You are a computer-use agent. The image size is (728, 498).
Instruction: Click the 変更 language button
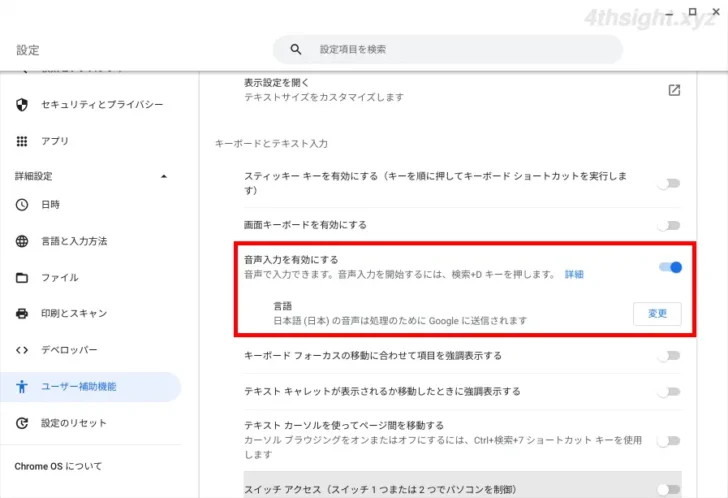point(657,314)
